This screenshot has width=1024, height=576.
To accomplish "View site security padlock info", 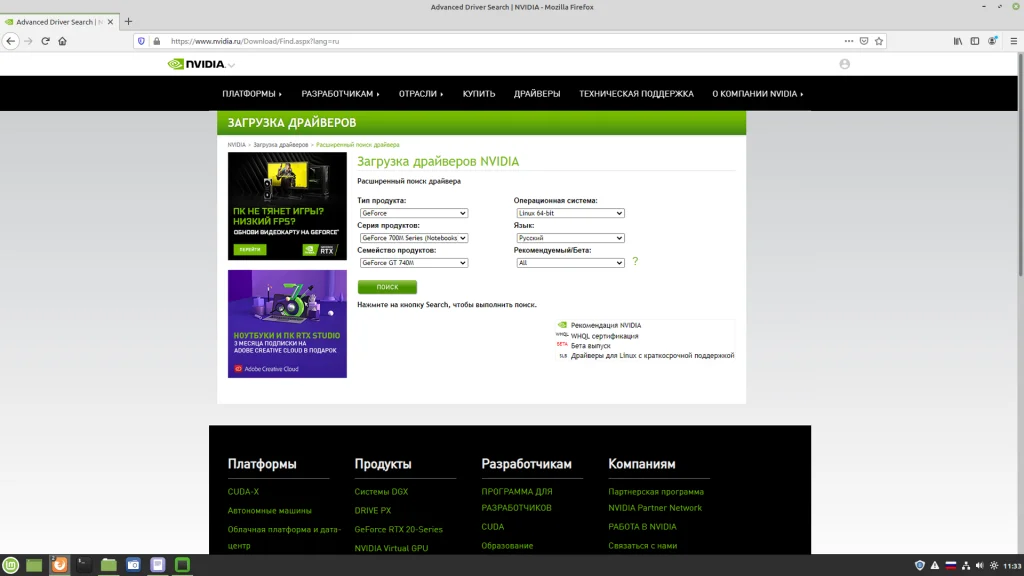I will click(x=157, y=41).
